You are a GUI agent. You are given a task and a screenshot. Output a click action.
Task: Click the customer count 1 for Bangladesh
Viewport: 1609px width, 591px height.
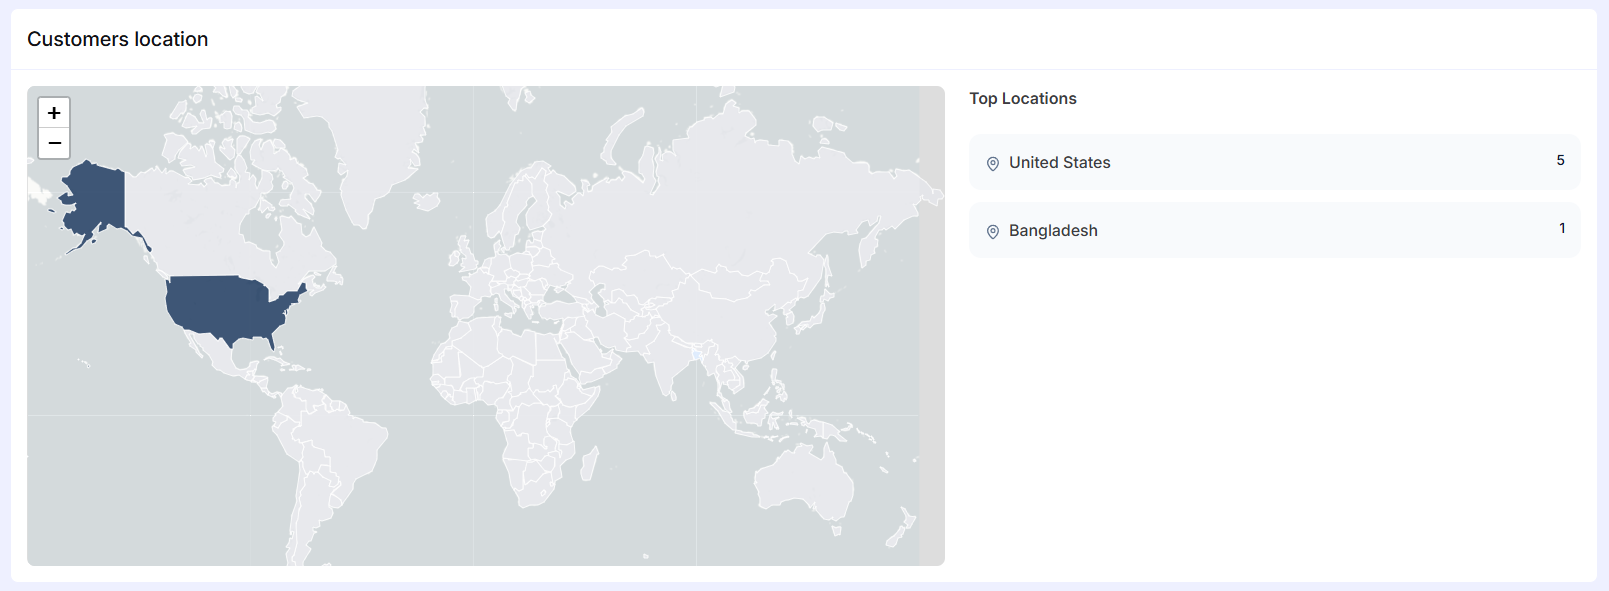pyautogui.click(x=1561, y=228)
